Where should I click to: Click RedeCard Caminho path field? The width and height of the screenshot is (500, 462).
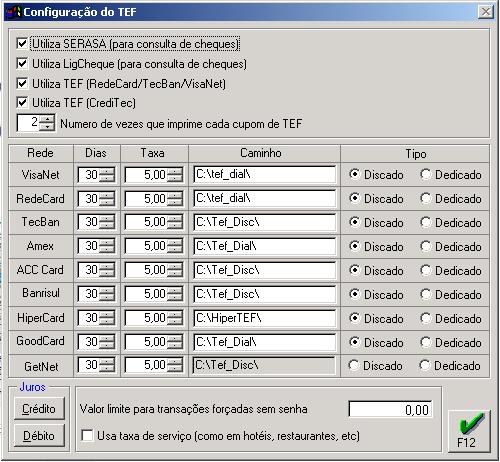point(264,198)
